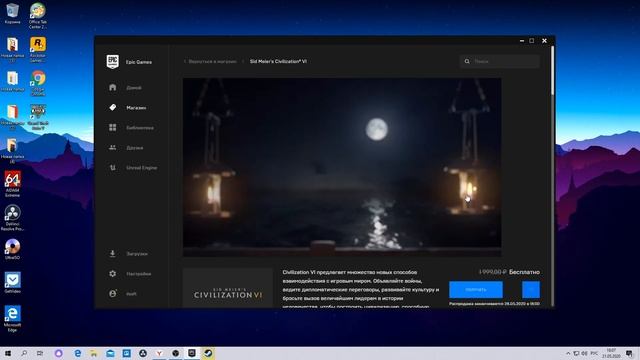Open Steam from taskbar
The height and width of the screenshot is (360, 640).
[x=208, y=353]
